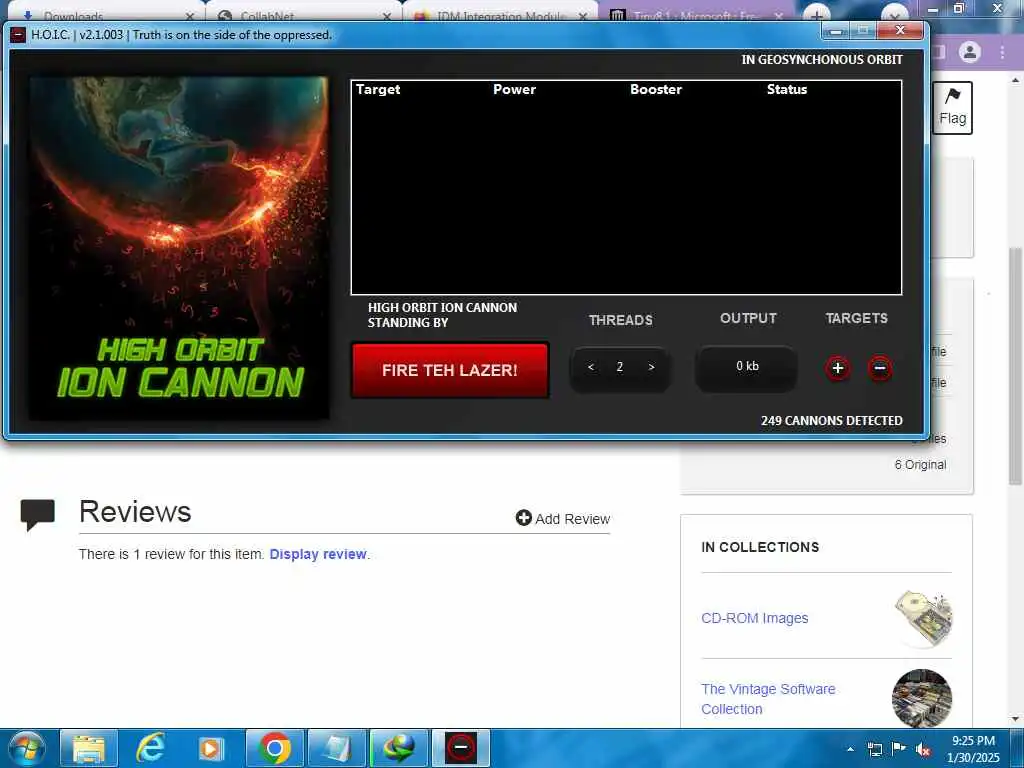Click the network tray icon
This screenshot has width=1024, height=768.
click(x=874, y=749)
